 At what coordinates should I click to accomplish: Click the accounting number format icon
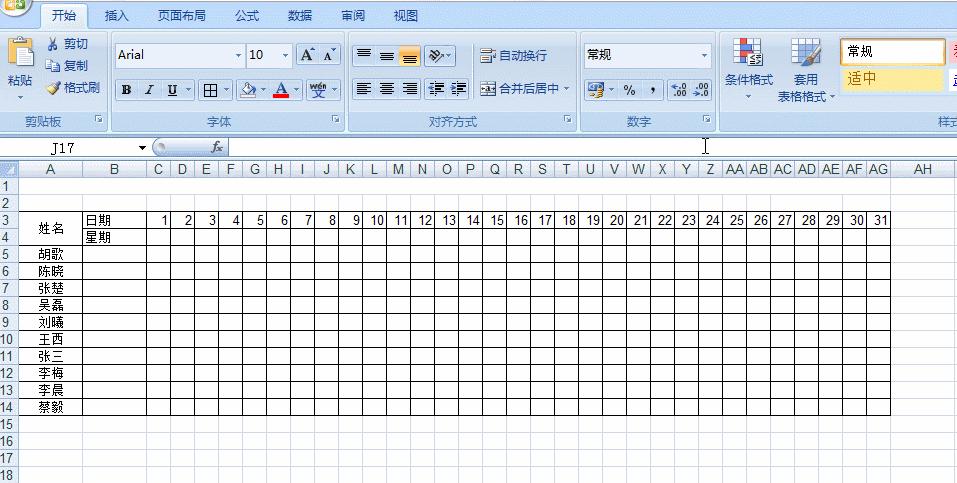(x=595, y=90)
